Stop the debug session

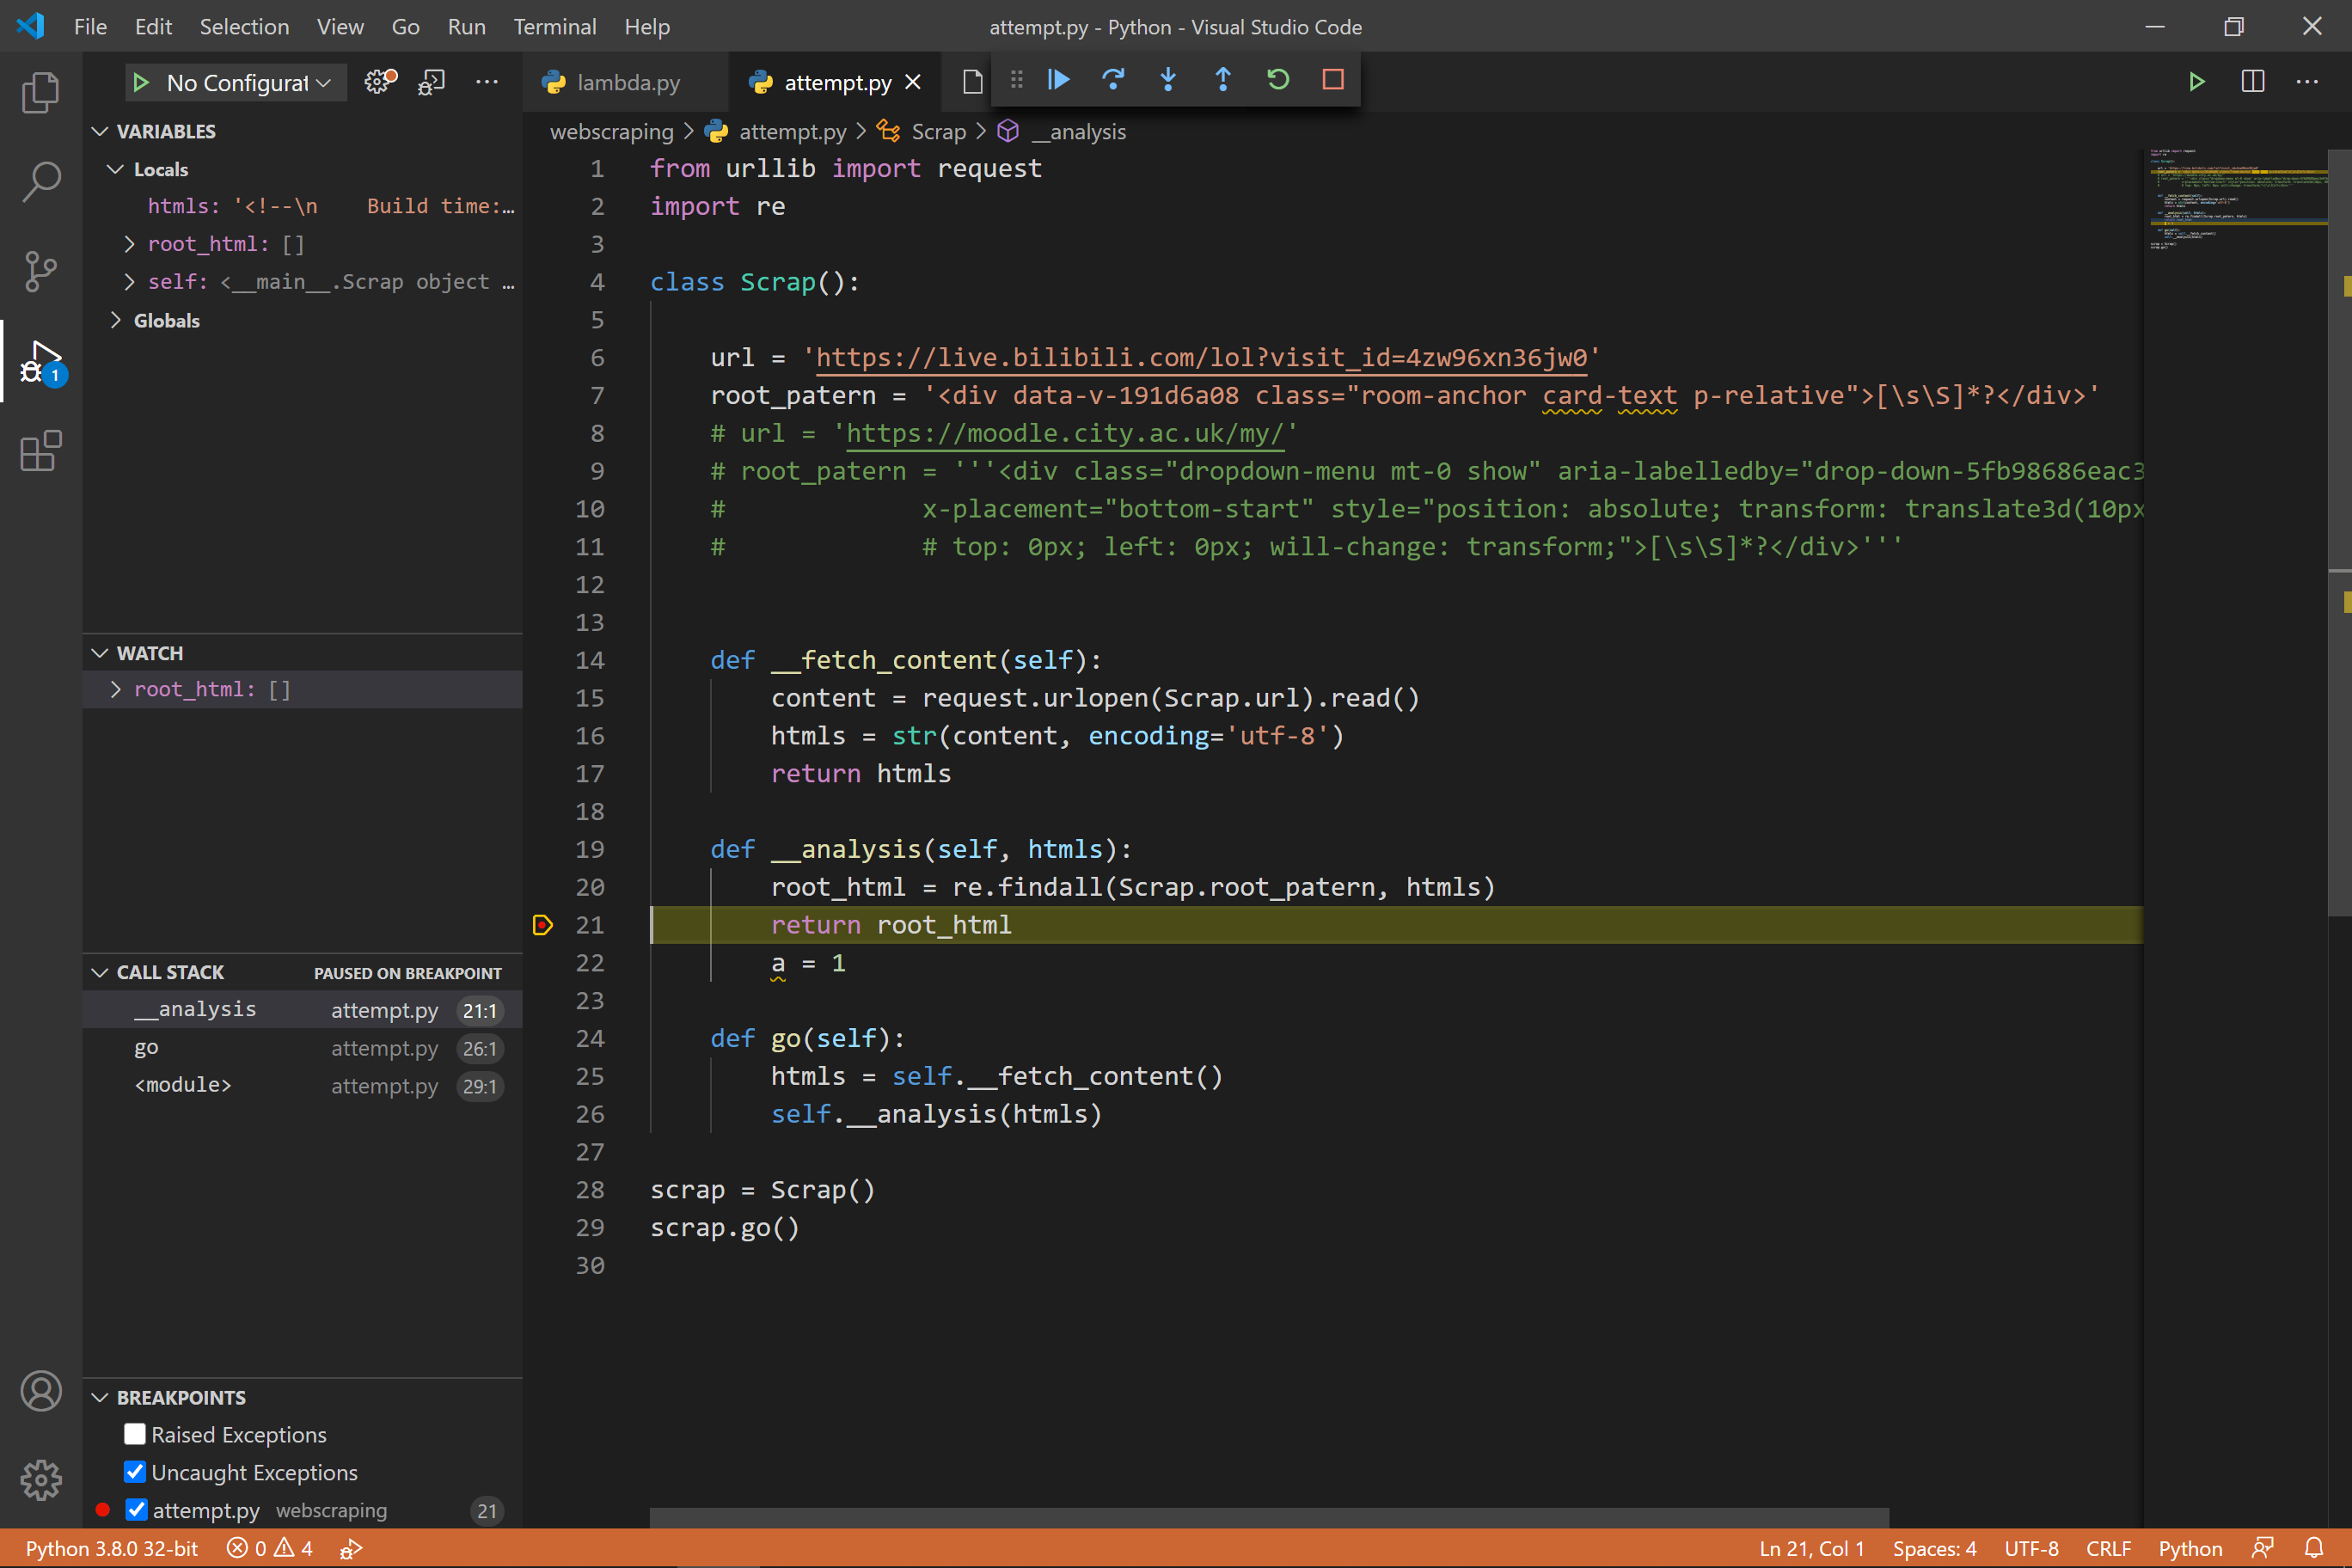tap(1333, 79)
